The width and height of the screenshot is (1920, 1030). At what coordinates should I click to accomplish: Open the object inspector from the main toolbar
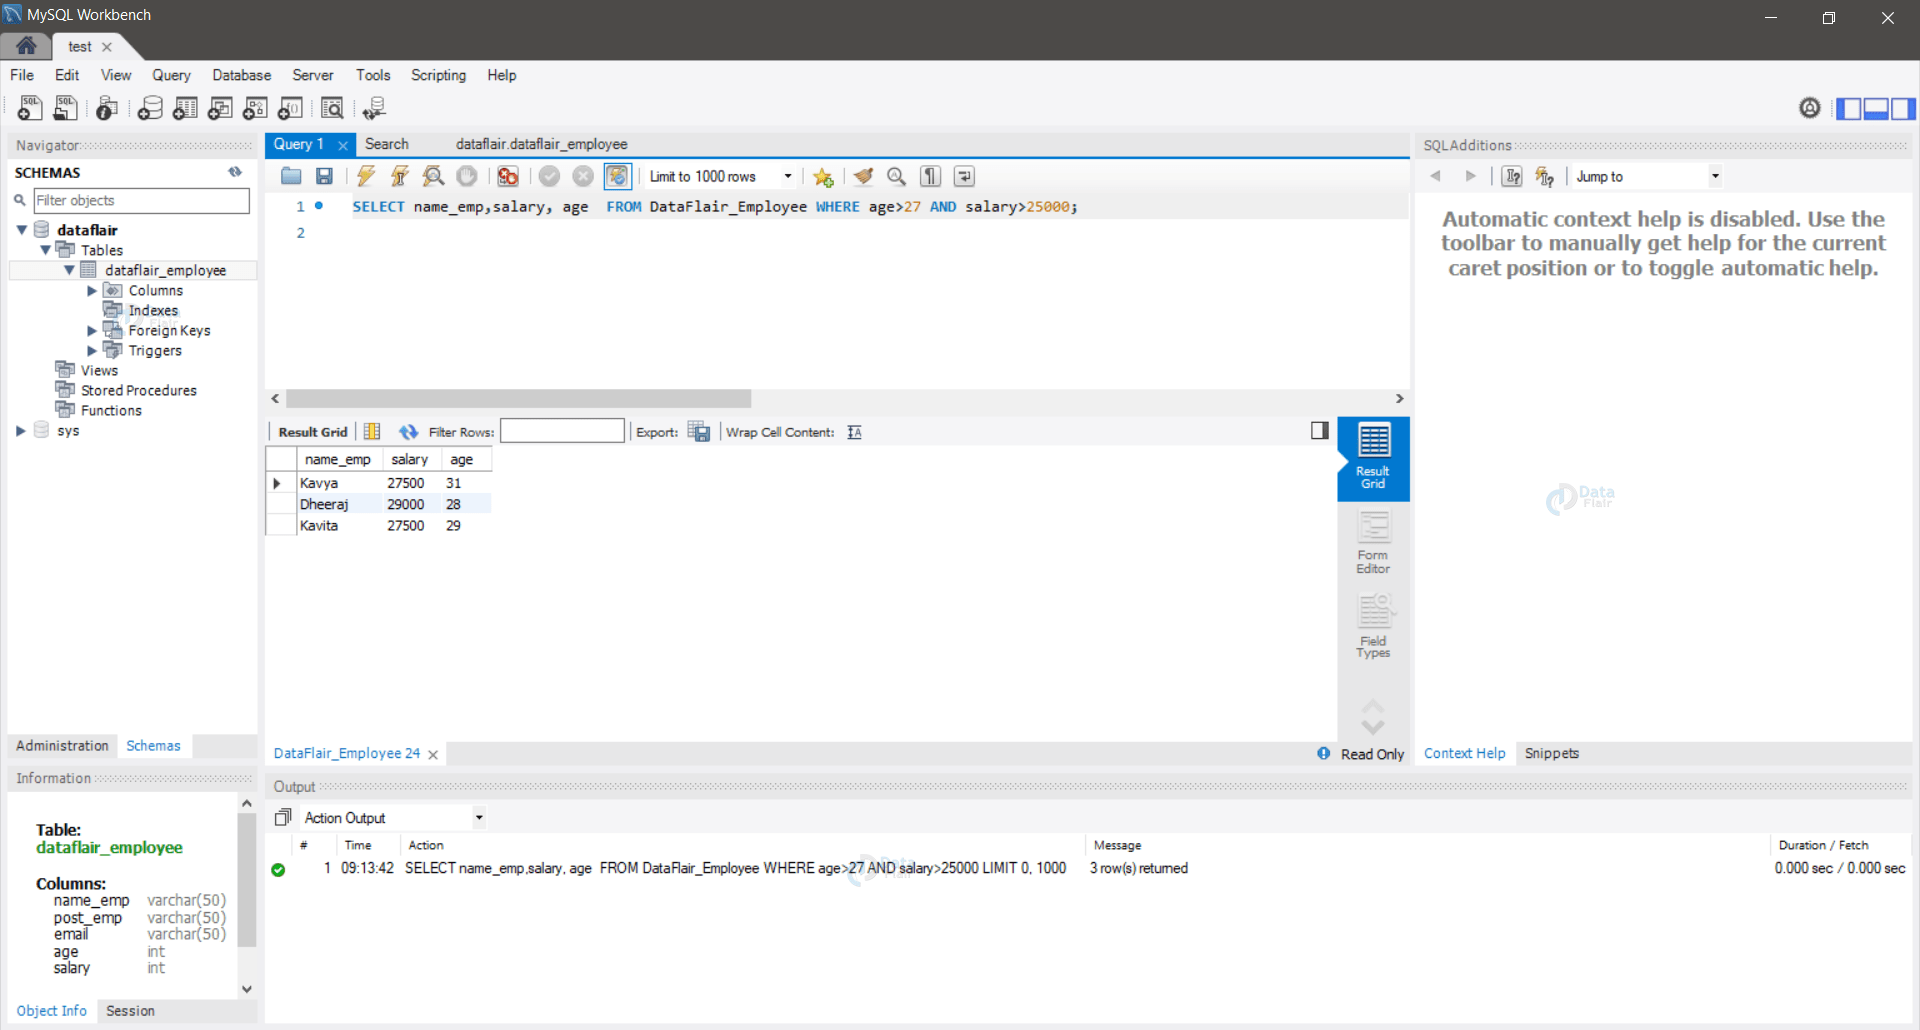tap(107, 108)
